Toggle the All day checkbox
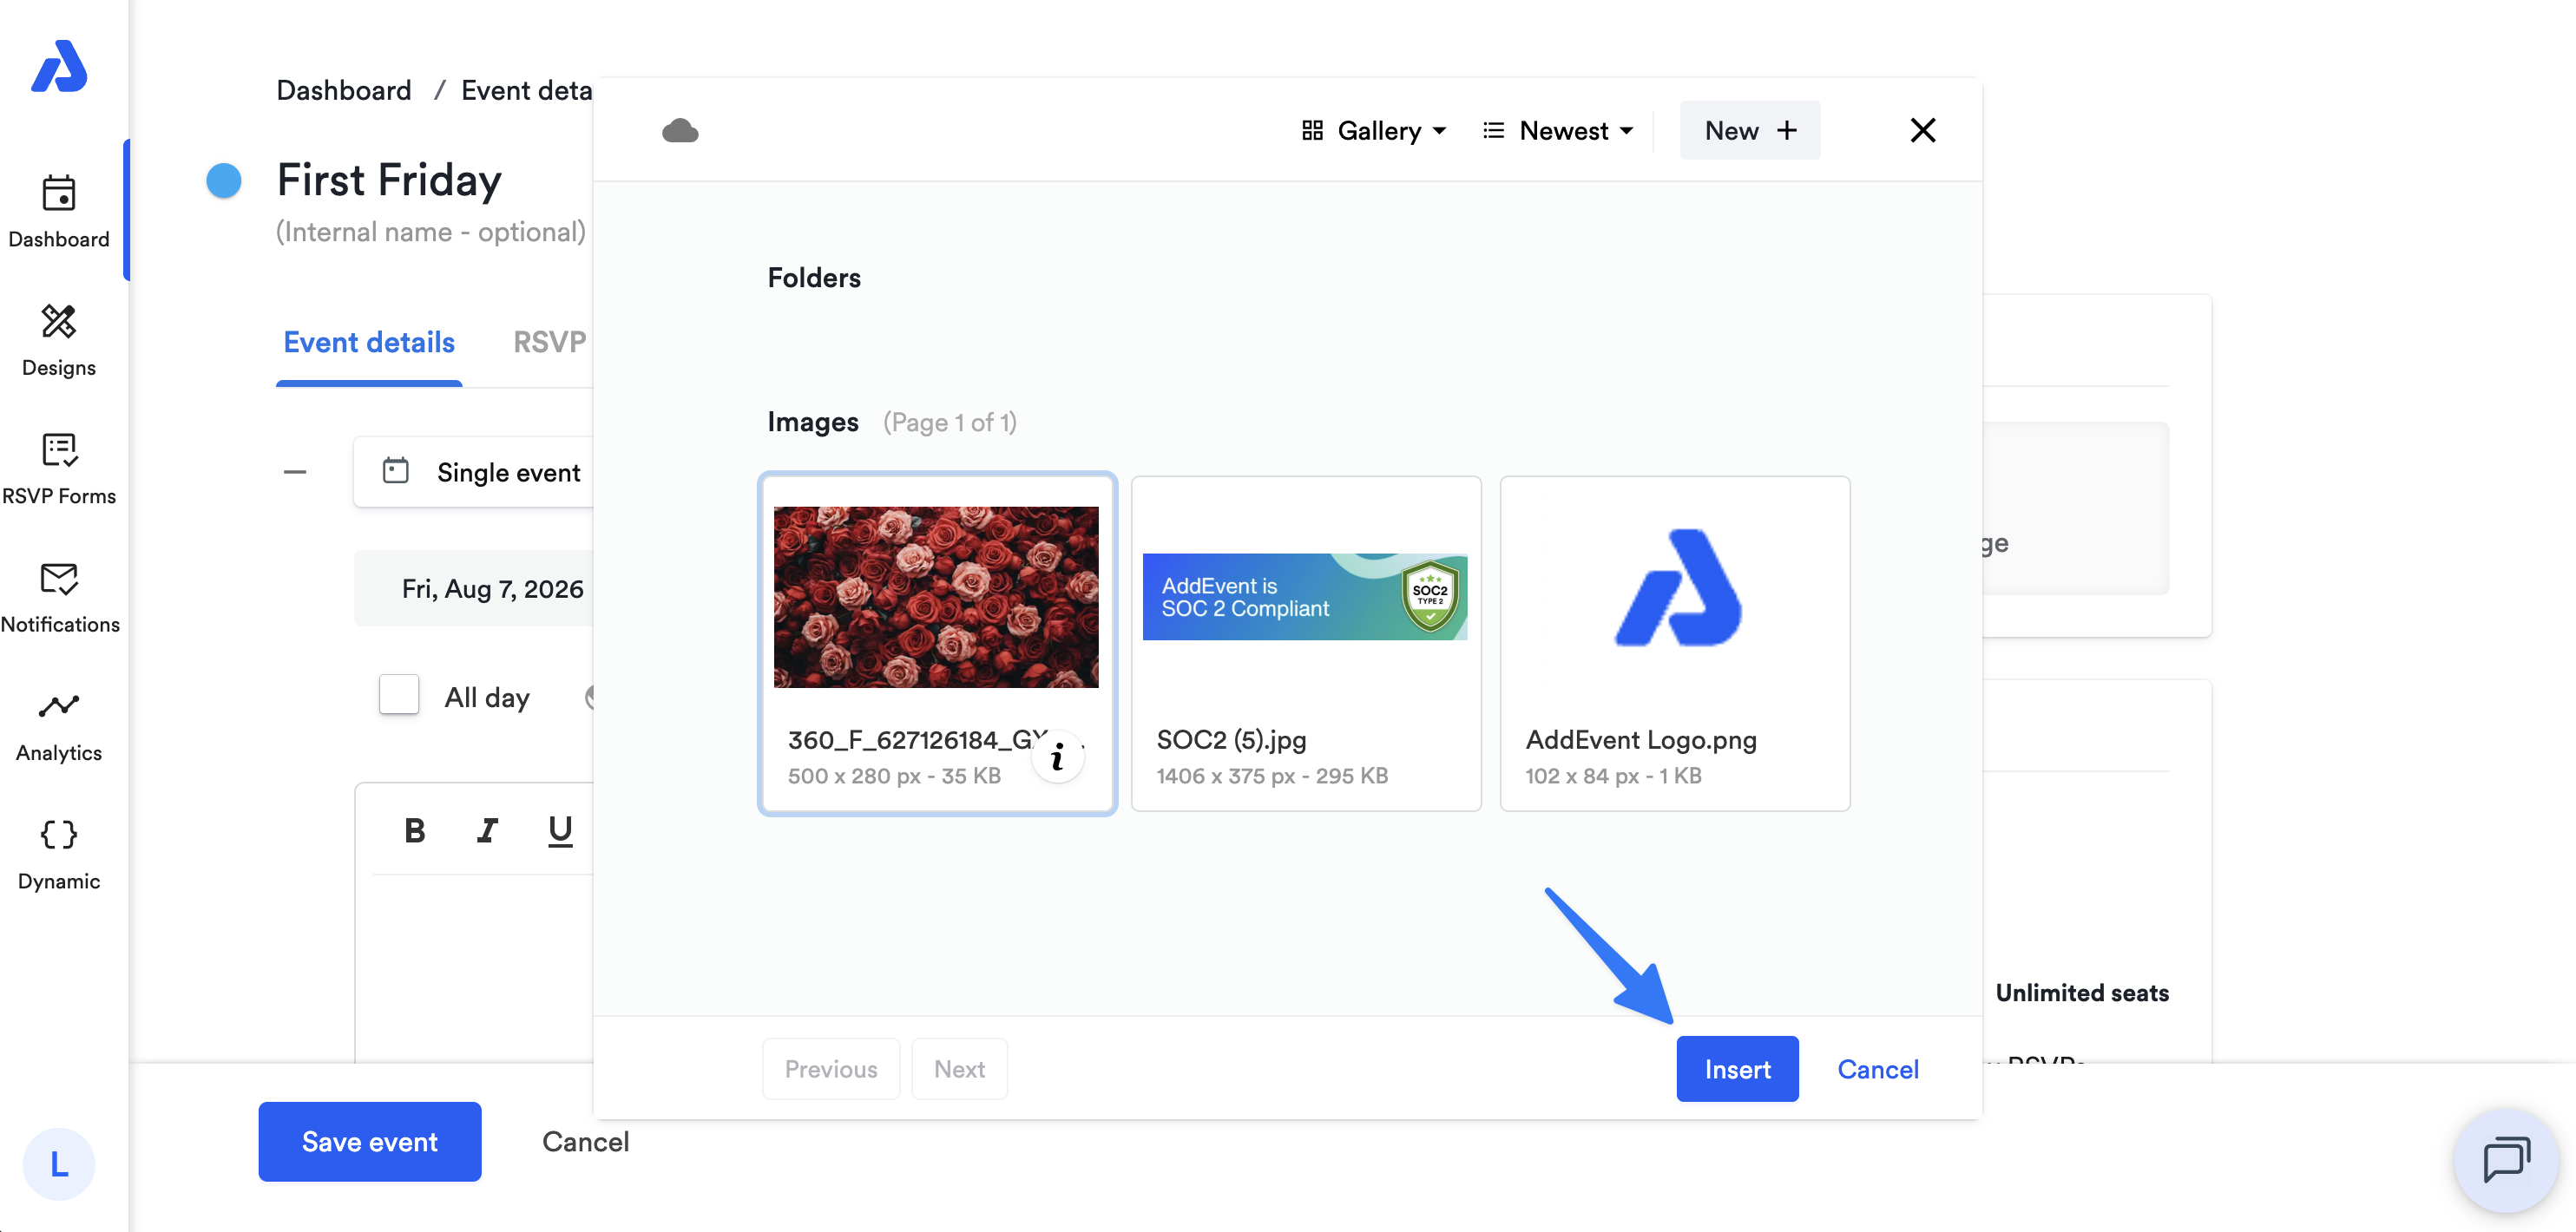Screen dimensions: 2576x1232 [x=399, y=696]
